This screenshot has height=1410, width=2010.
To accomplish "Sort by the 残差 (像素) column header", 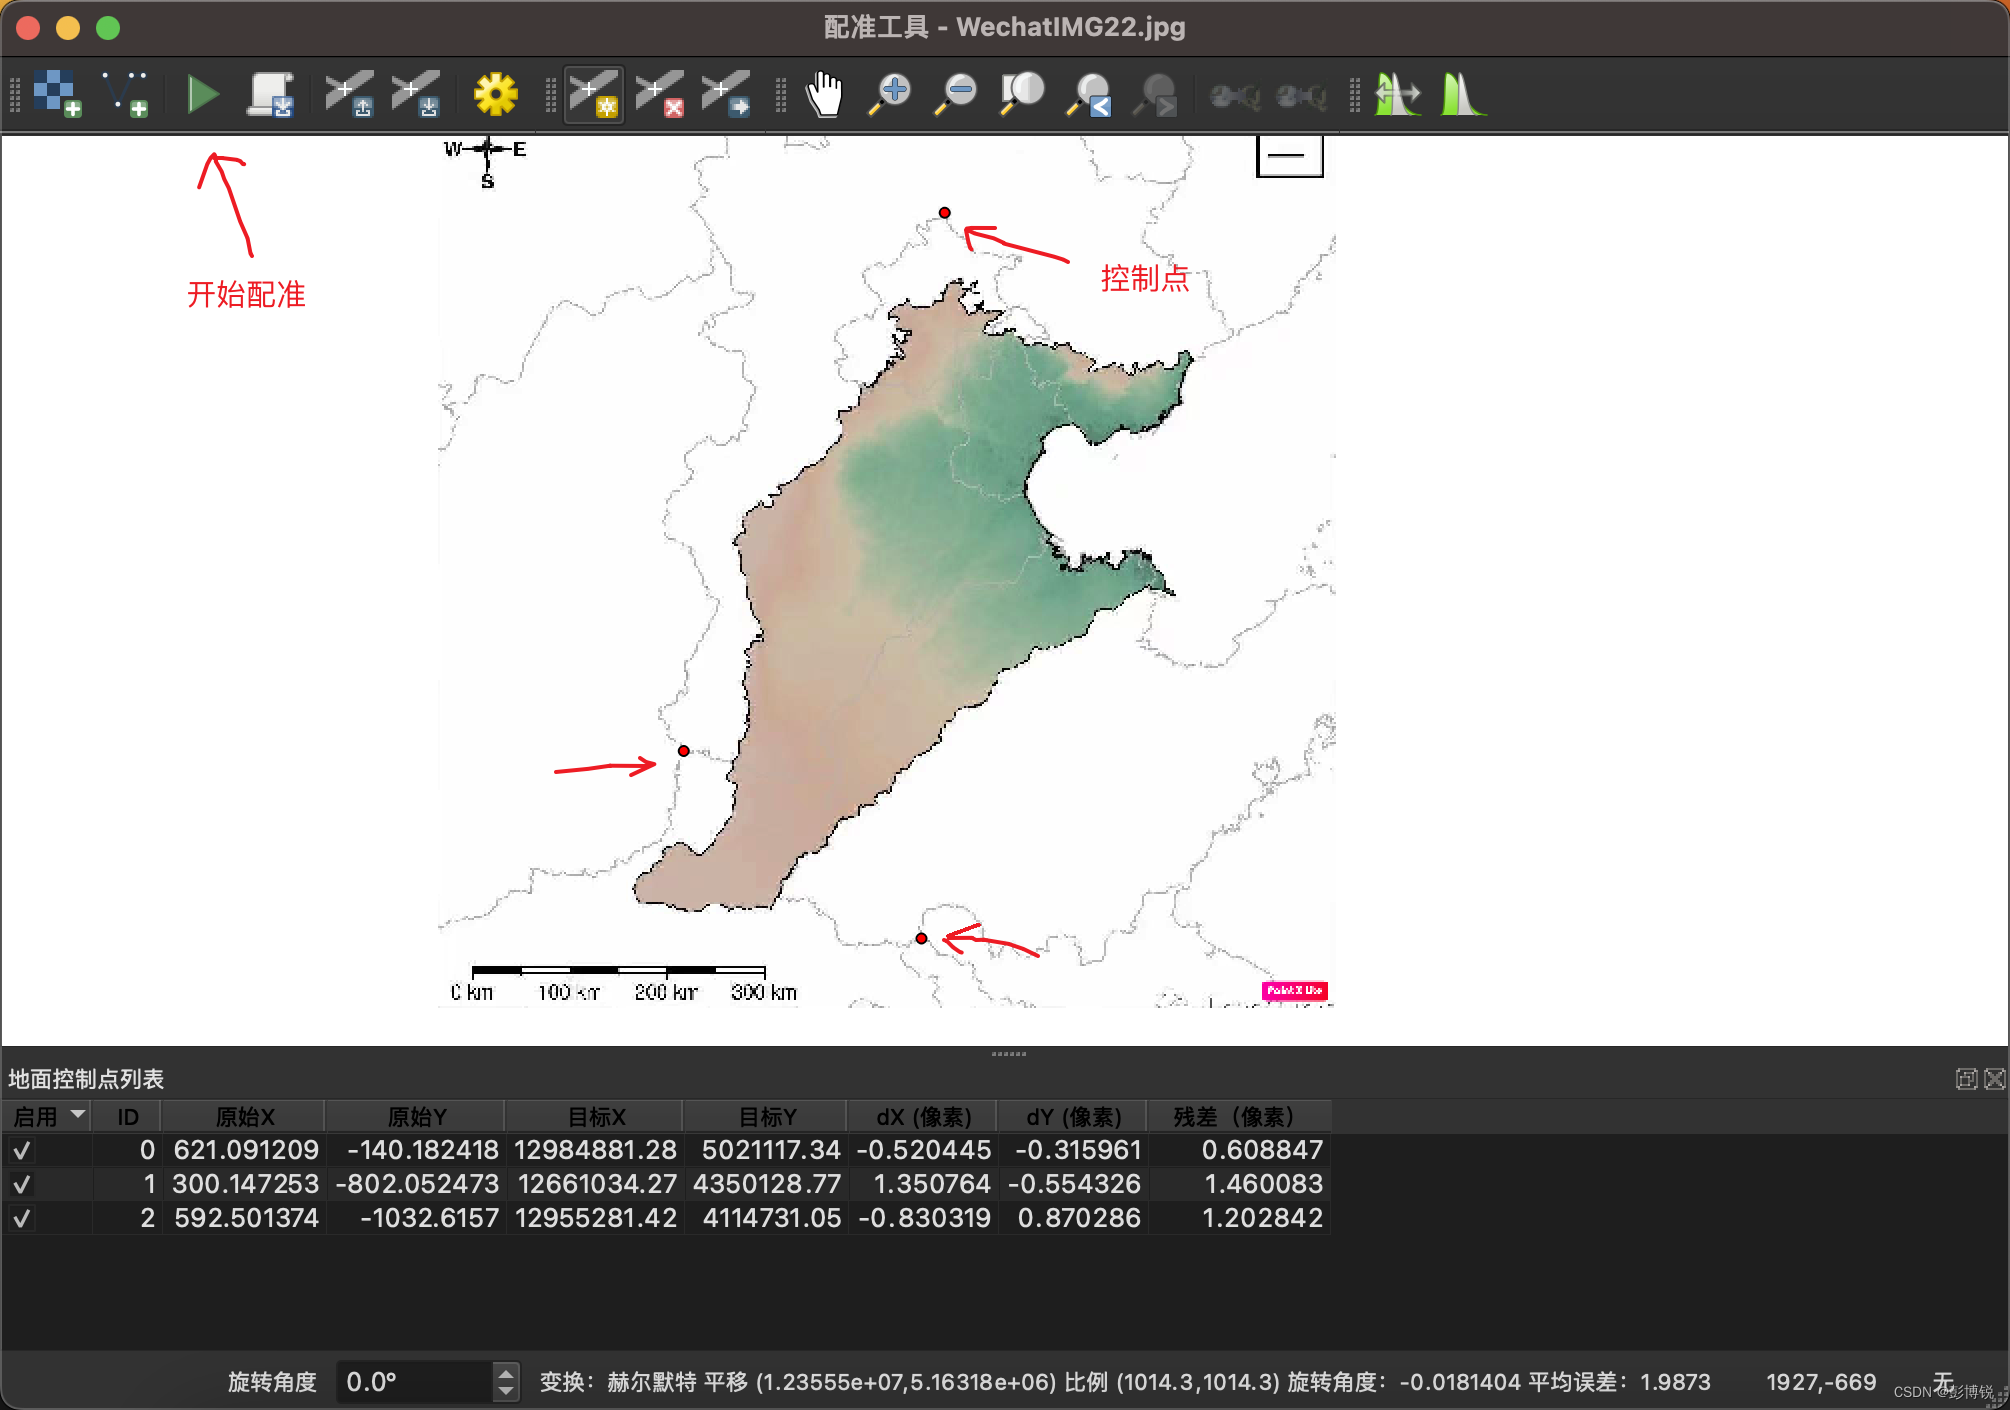I will coord(1238,1116).
